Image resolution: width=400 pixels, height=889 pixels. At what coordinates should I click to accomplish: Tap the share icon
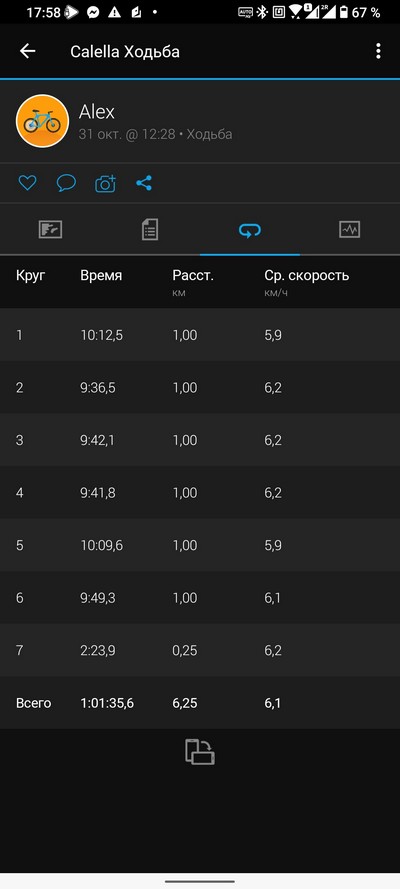pos(144,183)
